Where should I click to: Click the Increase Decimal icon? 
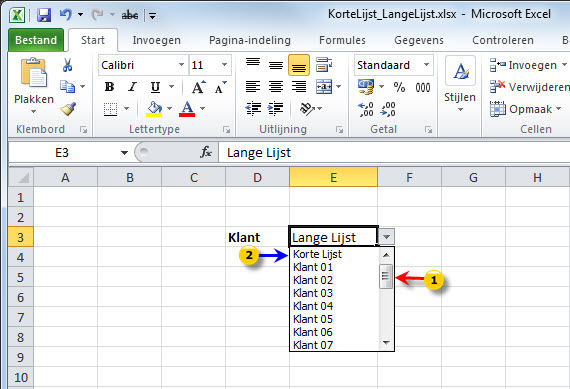(x=366, y=109)
